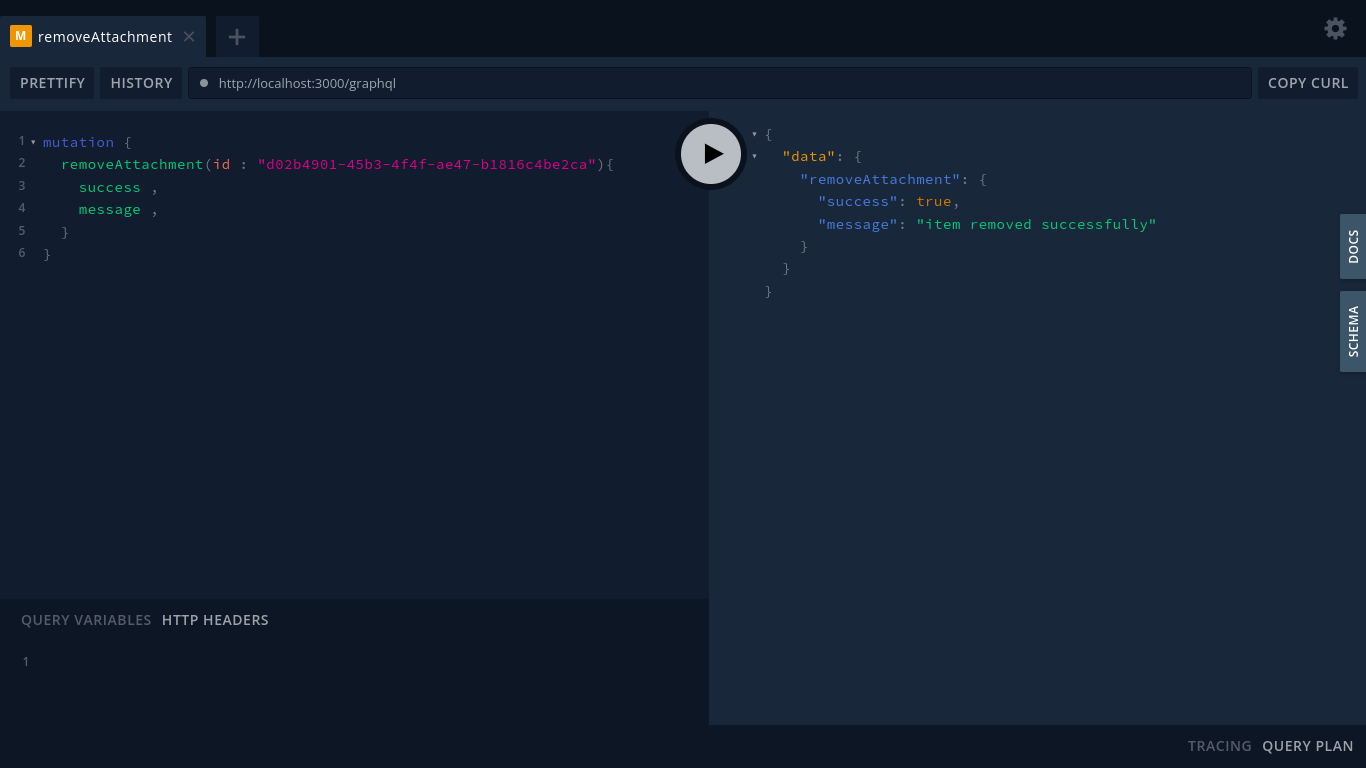Close the removeAttachment tab
The image size is (1366, 768).
[189, 36]
